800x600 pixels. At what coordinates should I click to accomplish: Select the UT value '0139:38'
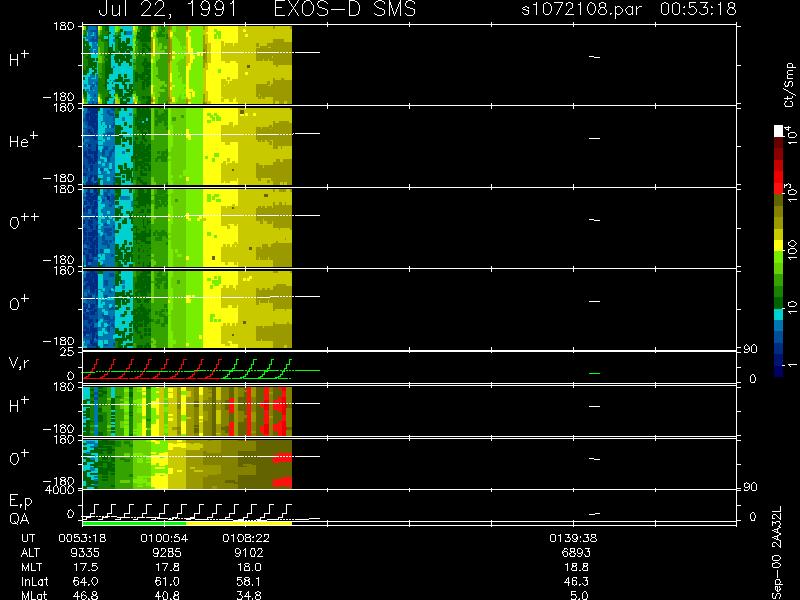(573, 538)
